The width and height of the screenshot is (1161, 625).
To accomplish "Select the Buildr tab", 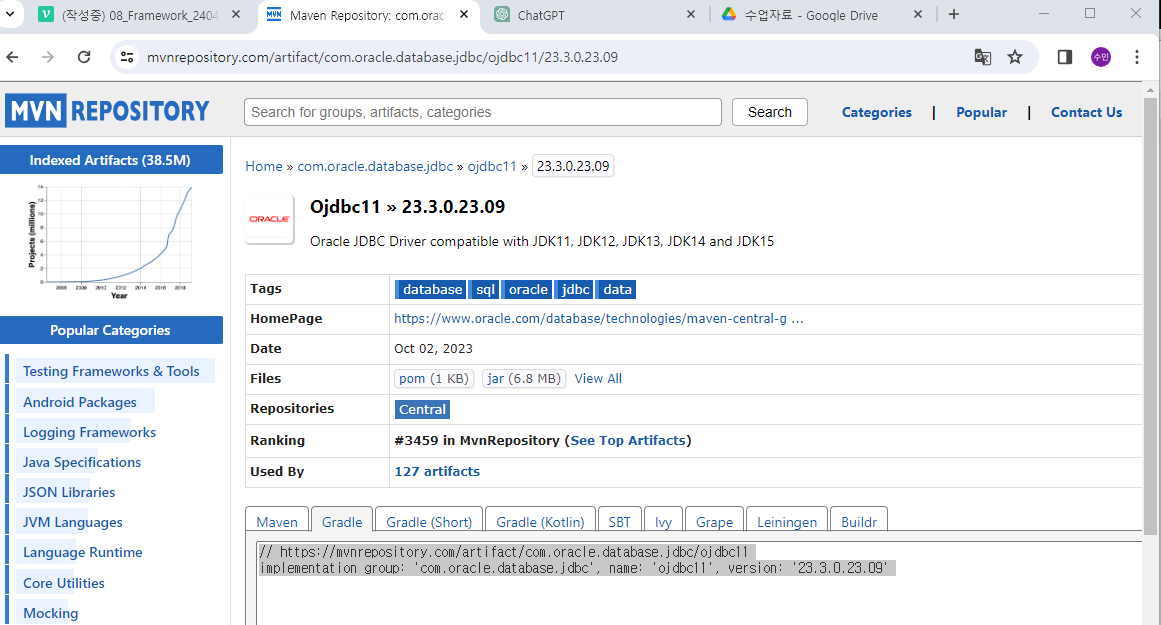I will pos(859,521).
